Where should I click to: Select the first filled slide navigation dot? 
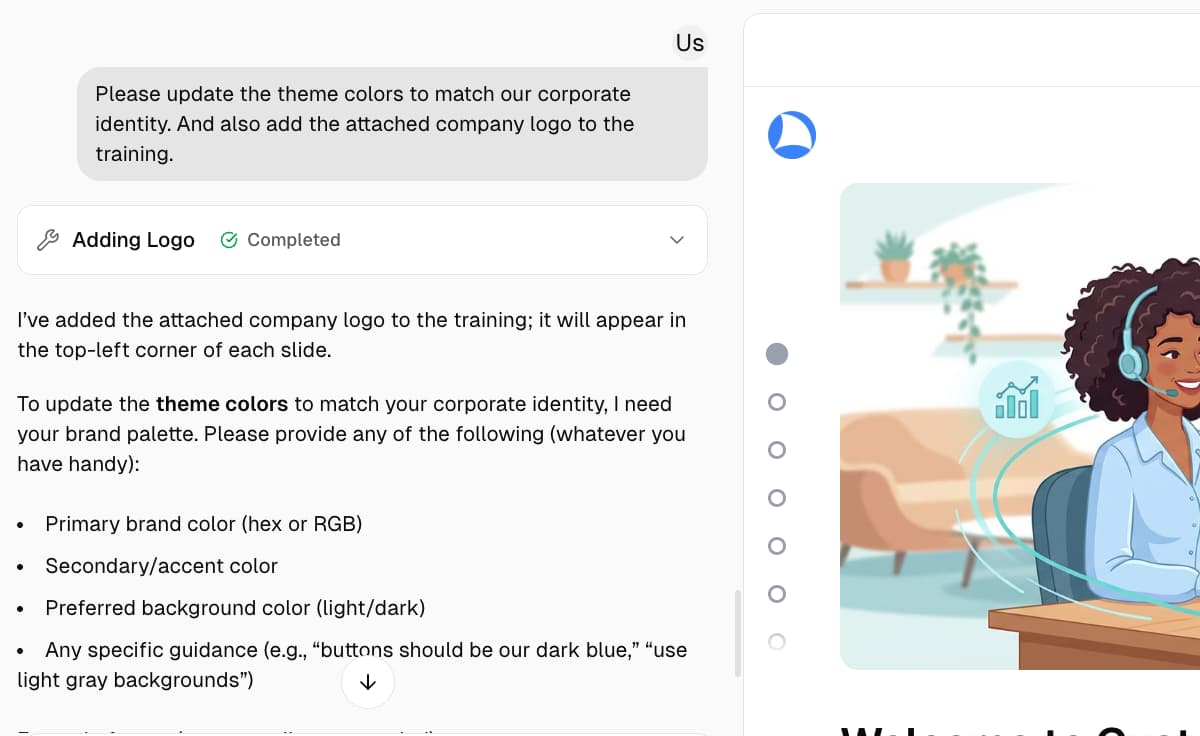coord(777,354)
